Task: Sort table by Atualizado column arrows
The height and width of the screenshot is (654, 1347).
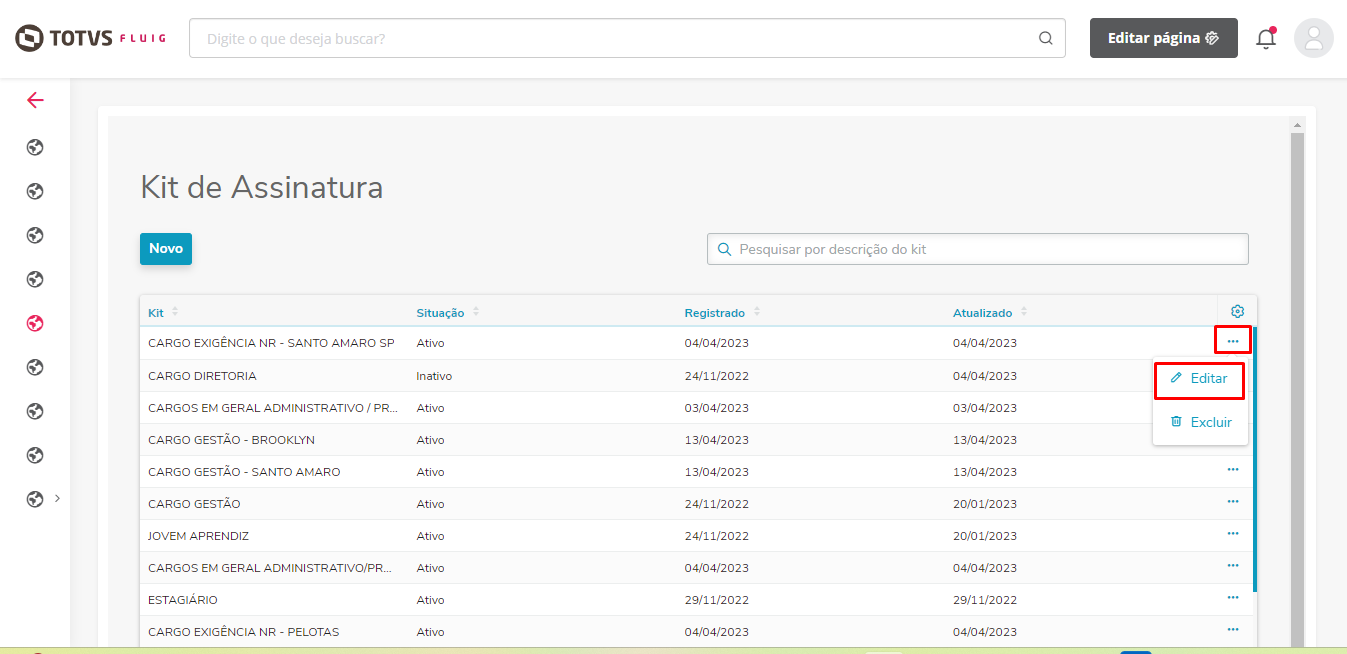Action: tap(1024, 312)
